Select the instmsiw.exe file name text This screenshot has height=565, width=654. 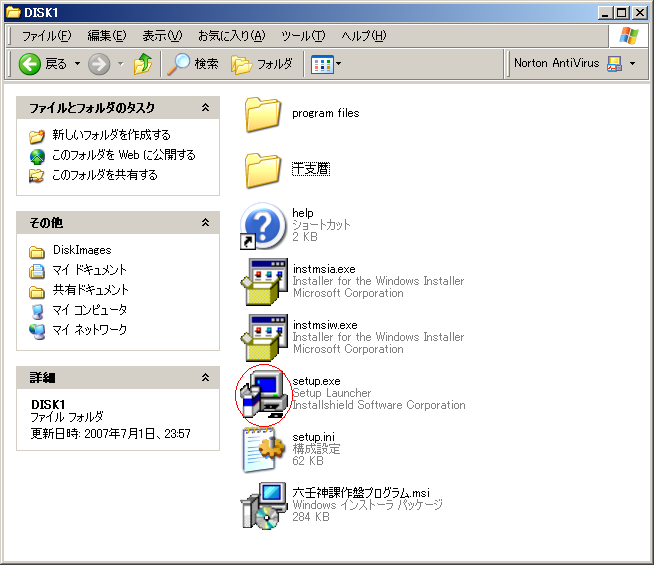[325, 325]
